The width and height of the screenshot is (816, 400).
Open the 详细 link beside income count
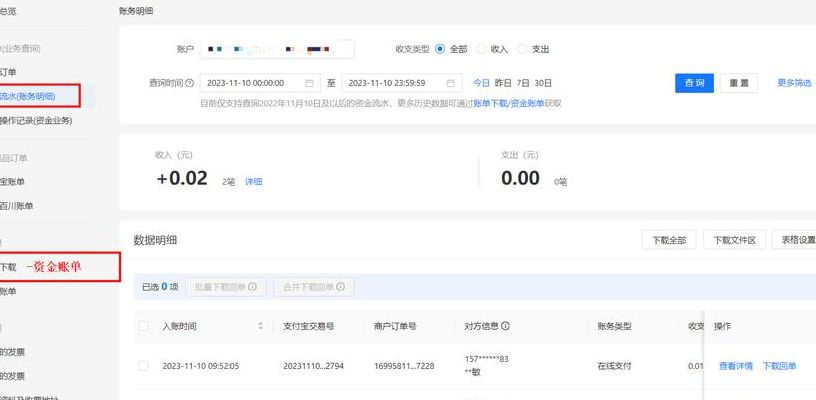coord(253,182)
